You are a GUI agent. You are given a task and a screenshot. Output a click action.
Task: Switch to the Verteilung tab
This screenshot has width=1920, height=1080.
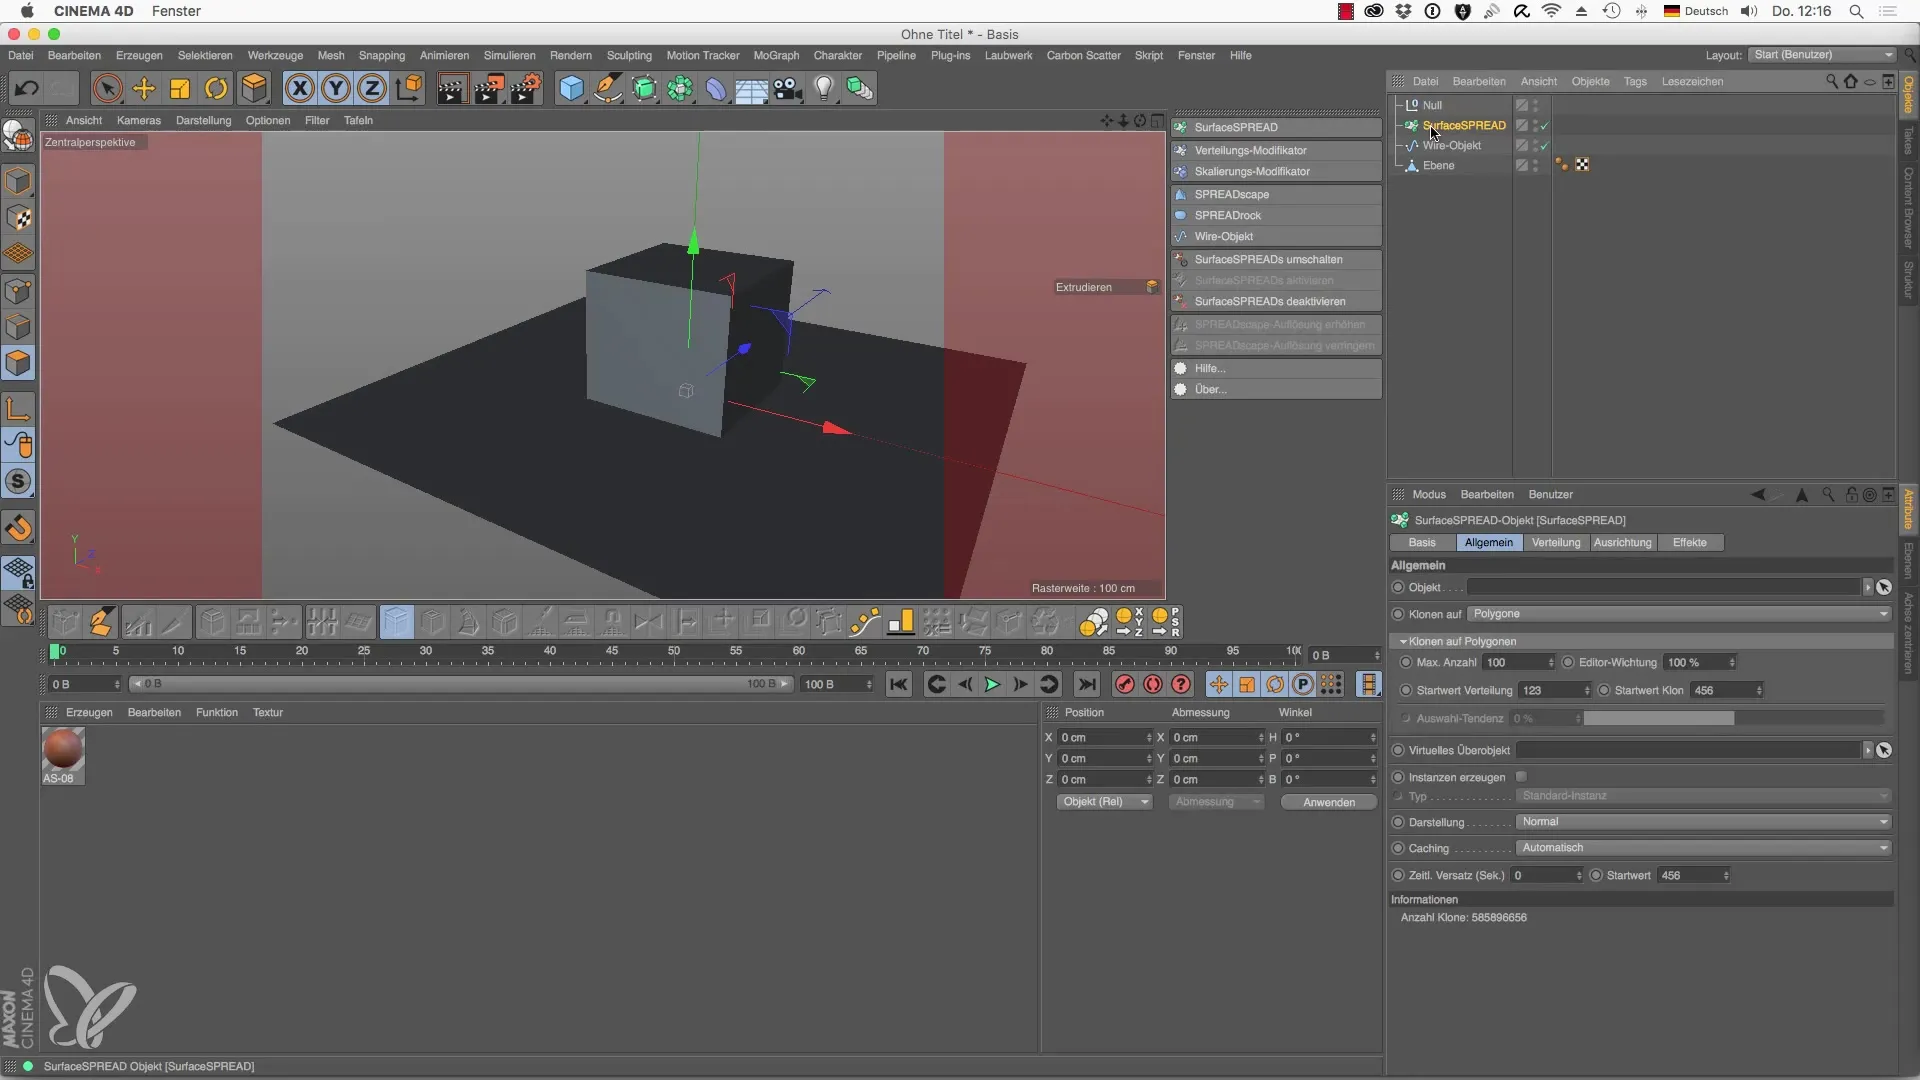point(1556,543)
